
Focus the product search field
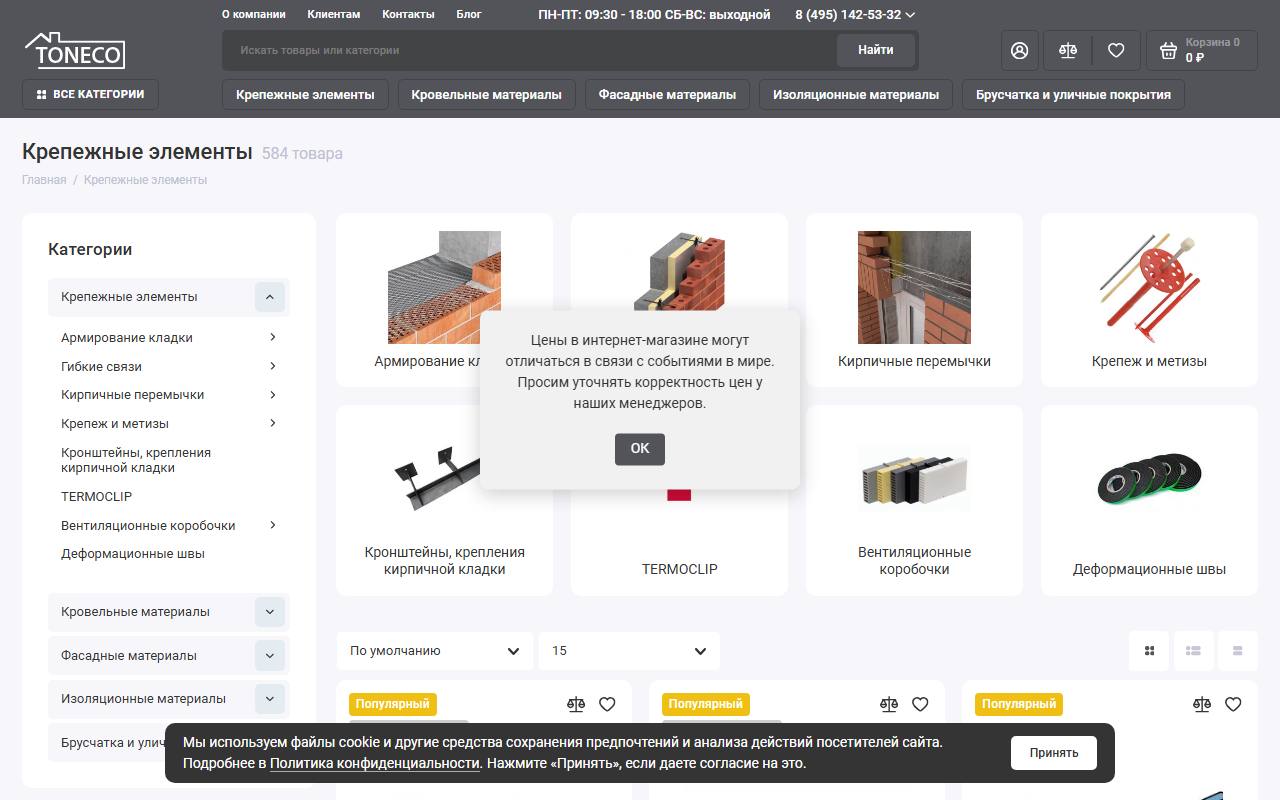pyautogui.click(x=530, y=50)
